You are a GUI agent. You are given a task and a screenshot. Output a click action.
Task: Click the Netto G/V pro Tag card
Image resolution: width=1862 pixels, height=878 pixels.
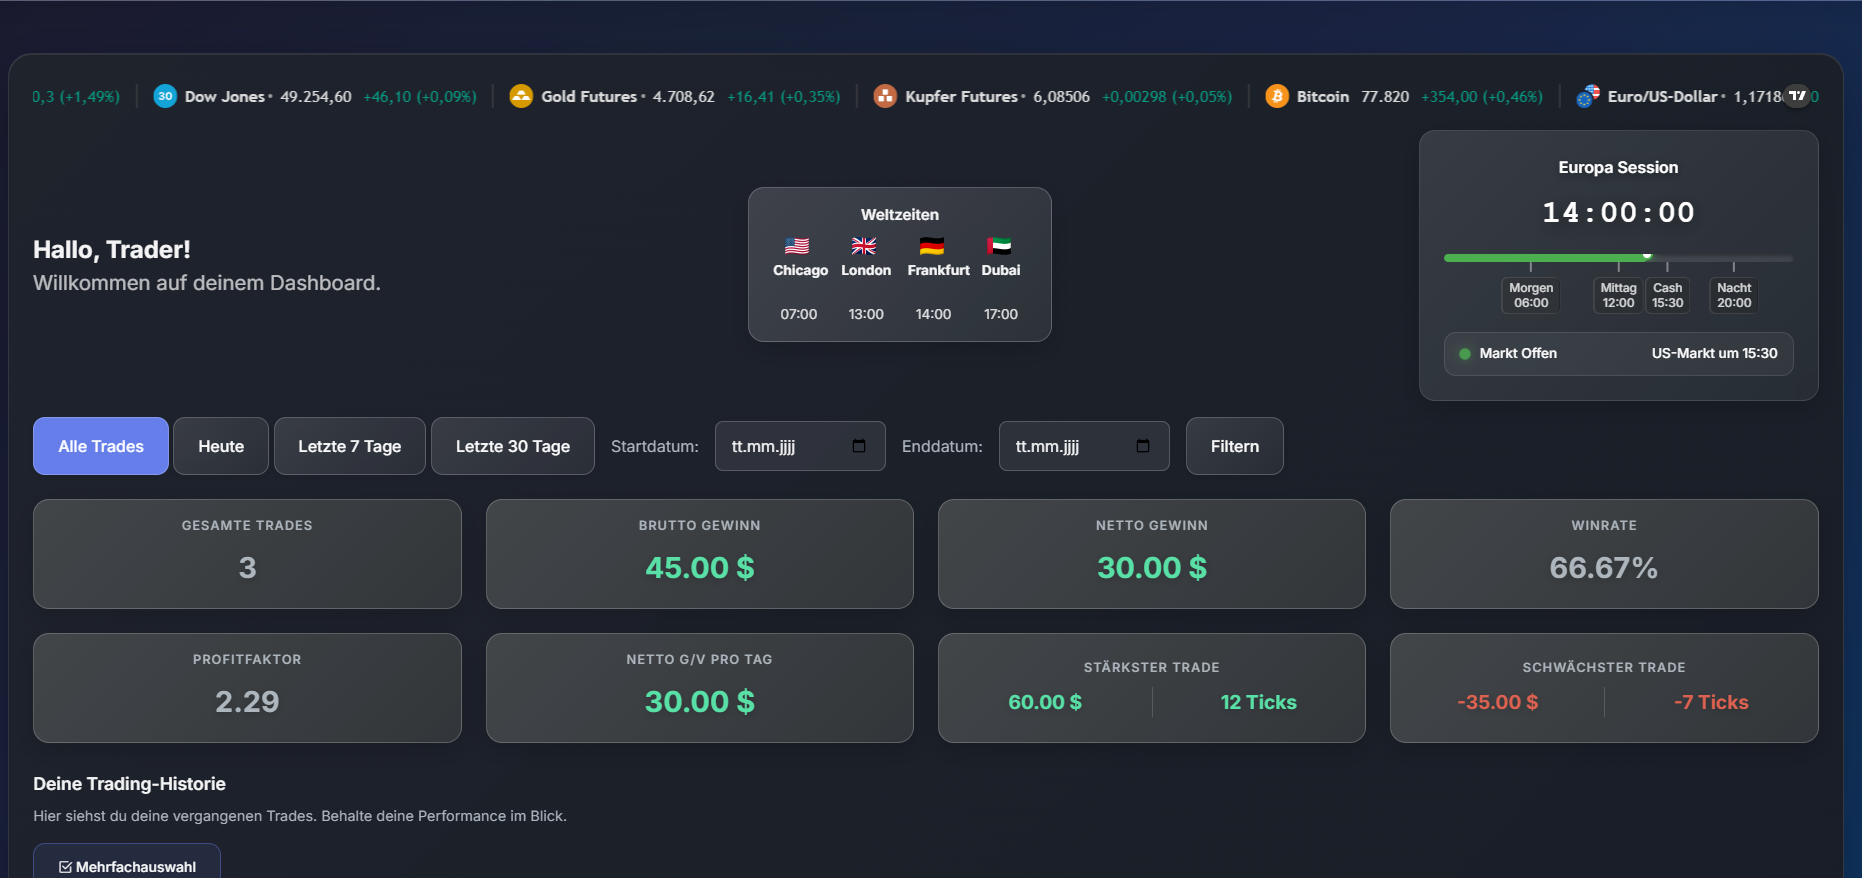coord(700,688)
